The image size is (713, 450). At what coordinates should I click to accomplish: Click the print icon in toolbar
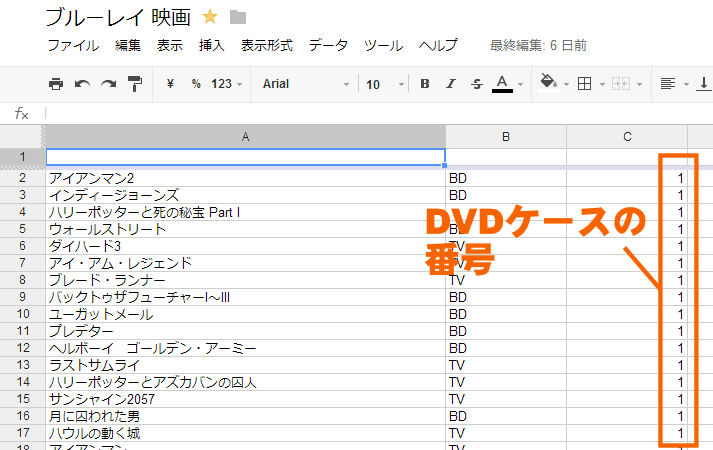pos(56,84)
